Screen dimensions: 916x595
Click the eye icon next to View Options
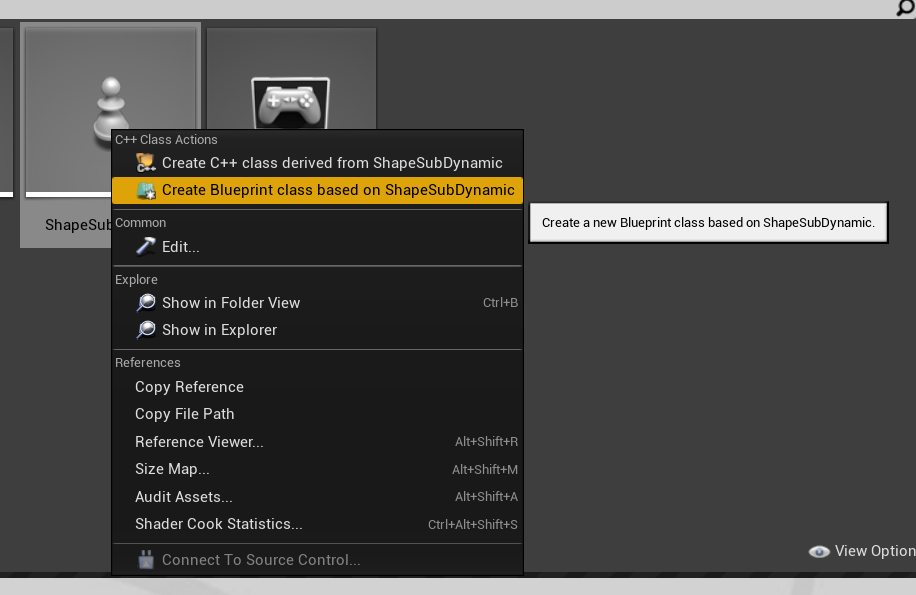819,551
